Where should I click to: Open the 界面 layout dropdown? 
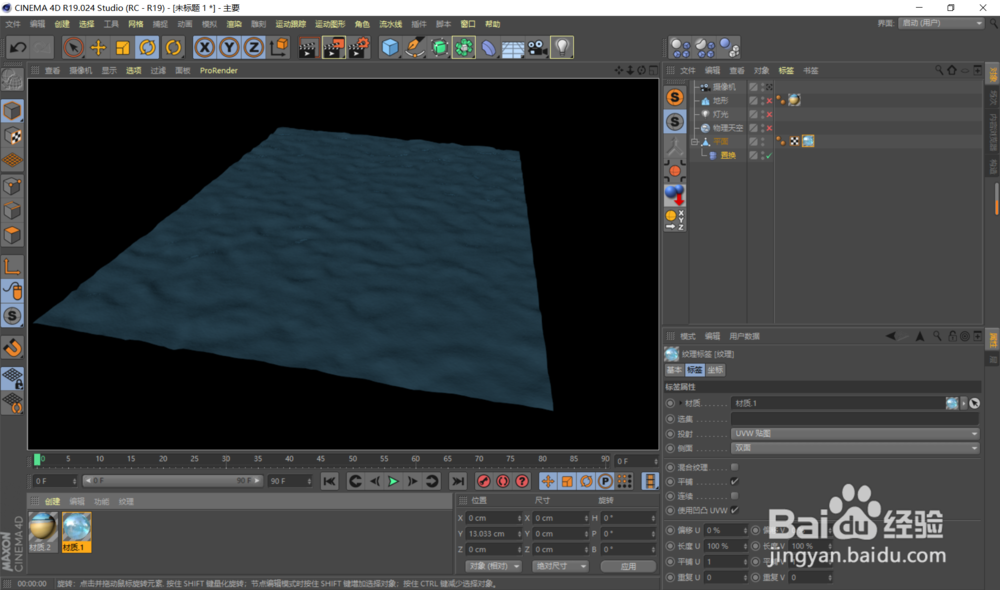coord(941,23)
